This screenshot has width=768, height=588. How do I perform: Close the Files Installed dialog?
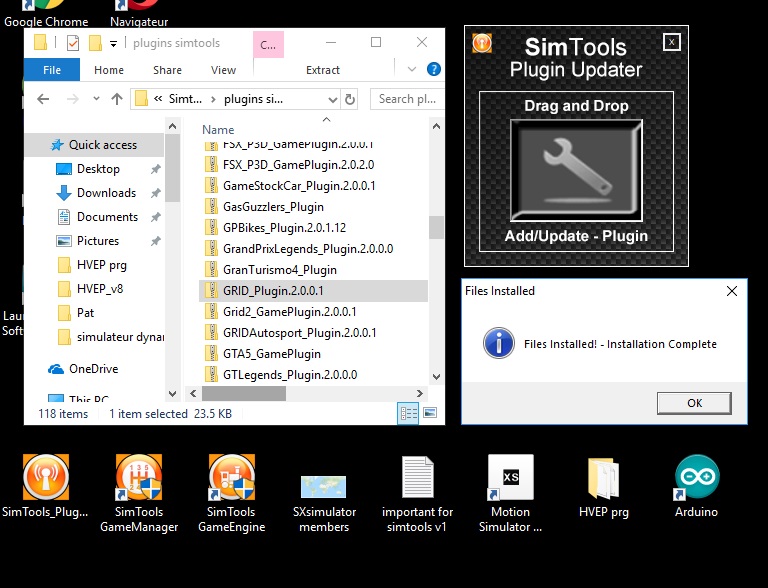tap(732, 291)
